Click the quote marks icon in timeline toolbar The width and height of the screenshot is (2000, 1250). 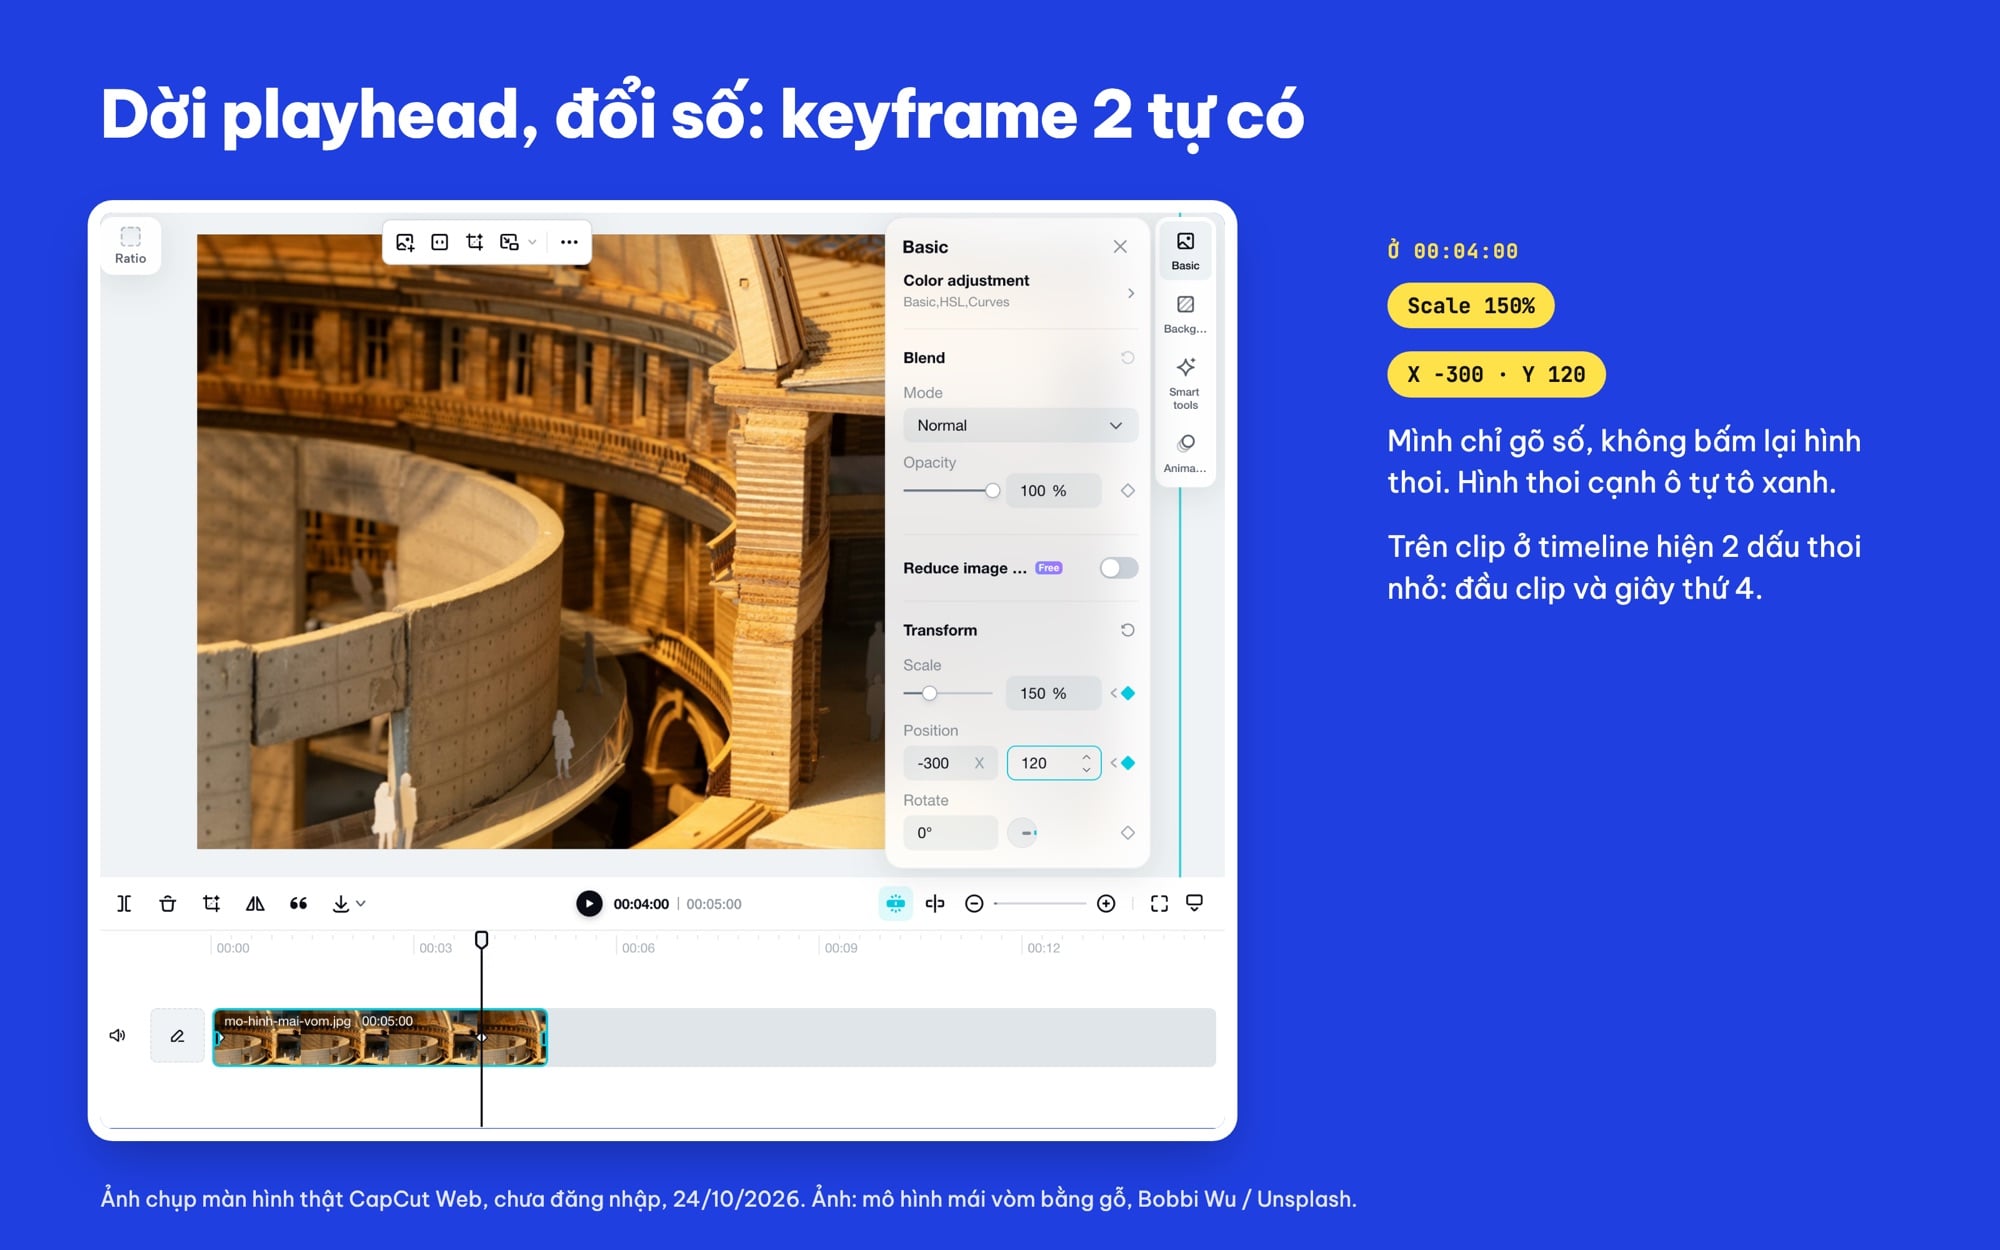click(298, 904)
